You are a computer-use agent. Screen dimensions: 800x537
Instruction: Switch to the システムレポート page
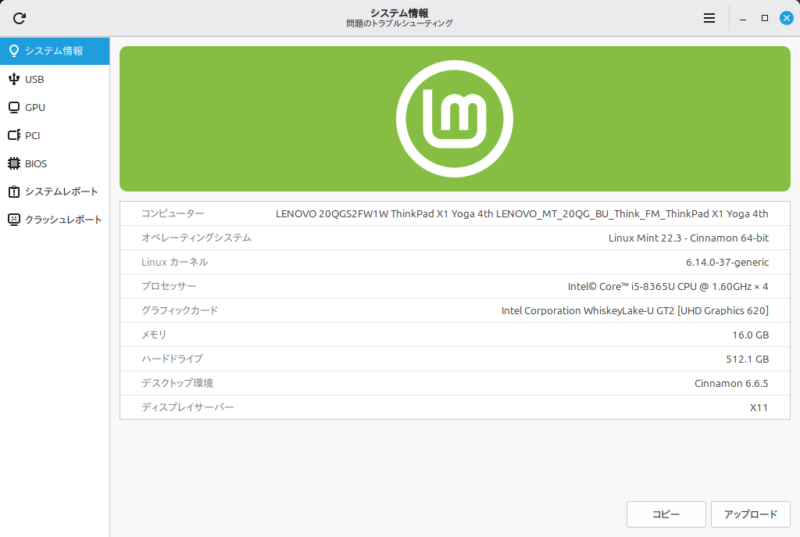coord(61,191)
